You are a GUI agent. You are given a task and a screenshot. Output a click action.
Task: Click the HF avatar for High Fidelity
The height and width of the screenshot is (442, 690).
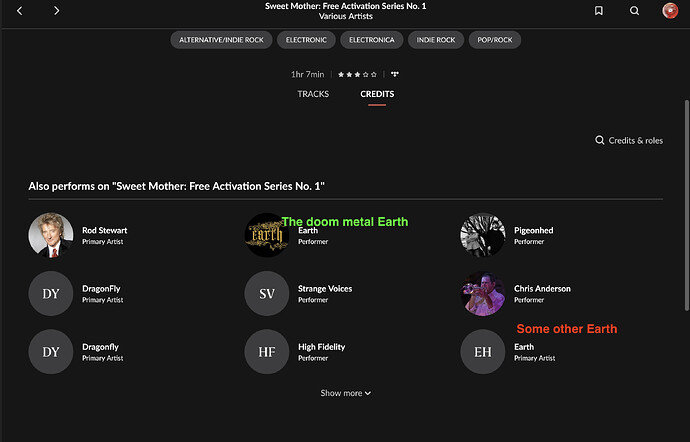tap(267, 352)
